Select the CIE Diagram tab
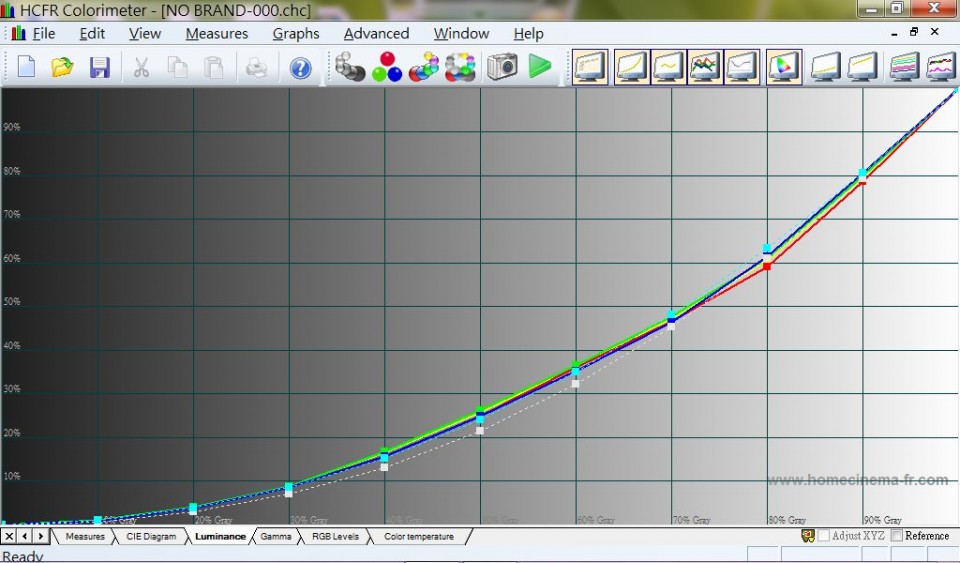Screen dimensions: 960x563 click(x=151, y=537)
